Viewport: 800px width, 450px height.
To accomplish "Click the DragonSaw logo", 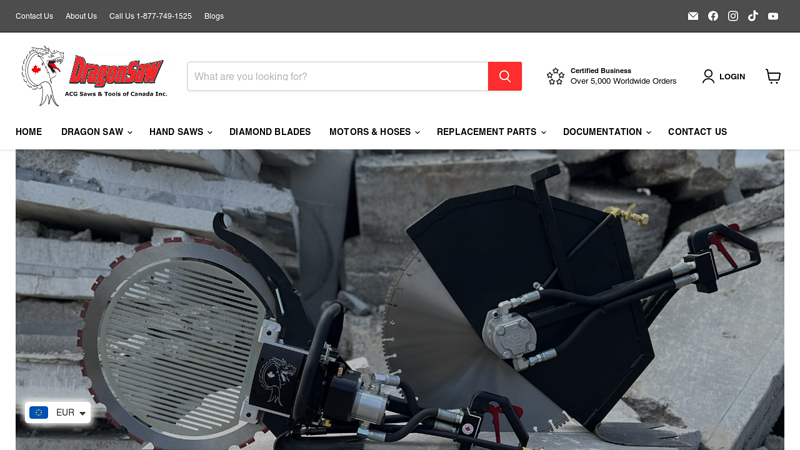I will (x=94, y=76).
